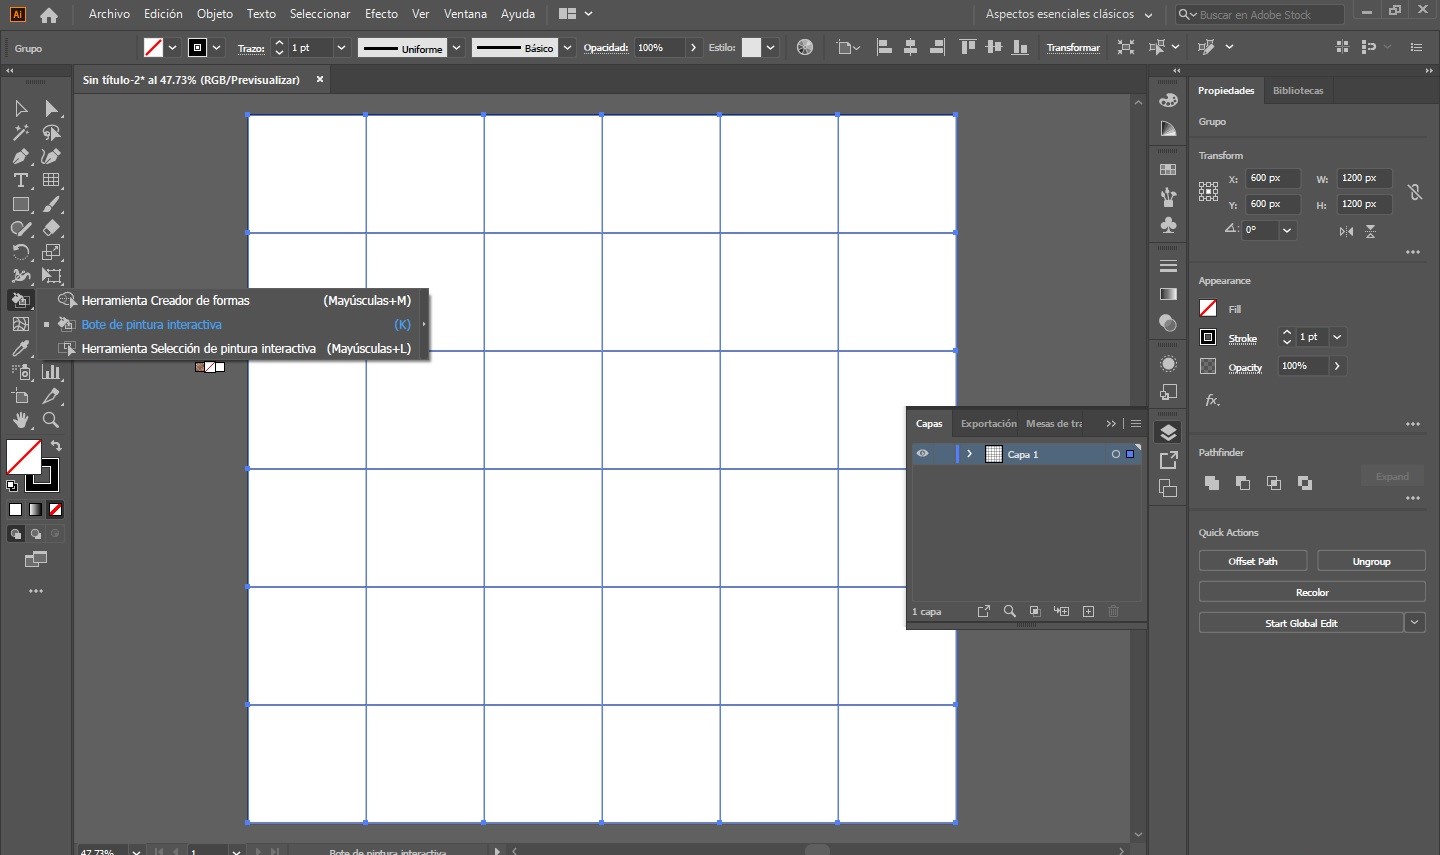Activate the Type tool
1440x855 pixels.
(21, 180)
